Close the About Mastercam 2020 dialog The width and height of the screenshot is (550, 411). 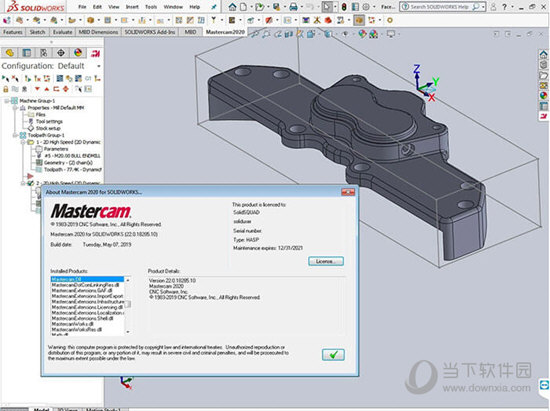[x=348, y=192]
